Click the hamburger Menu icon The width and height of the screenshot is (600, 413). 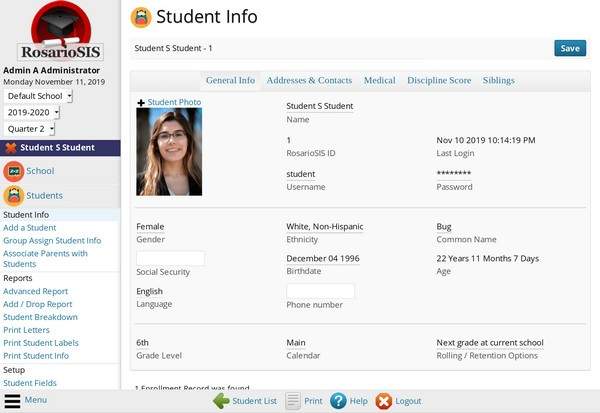pos(12,400)
